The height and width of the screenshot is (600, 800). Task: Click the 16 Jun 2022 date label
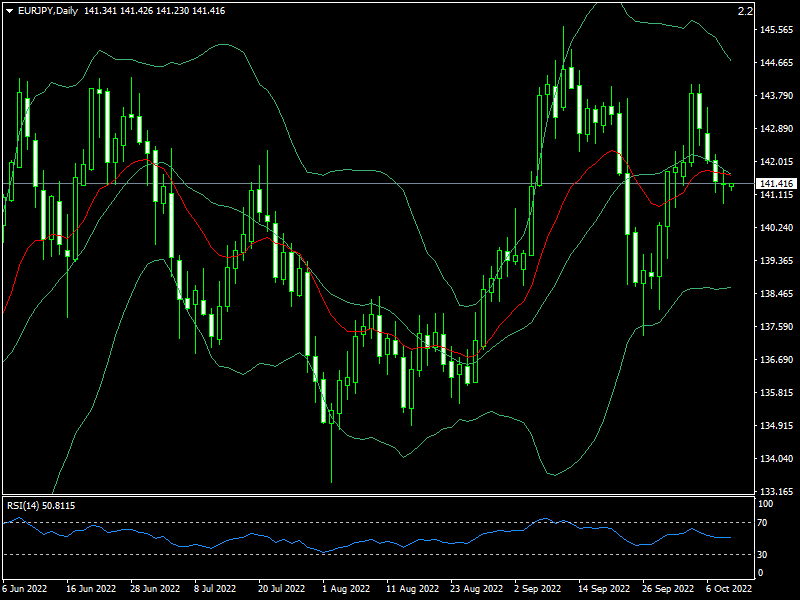pyautogui.click(x=91, y=589)
